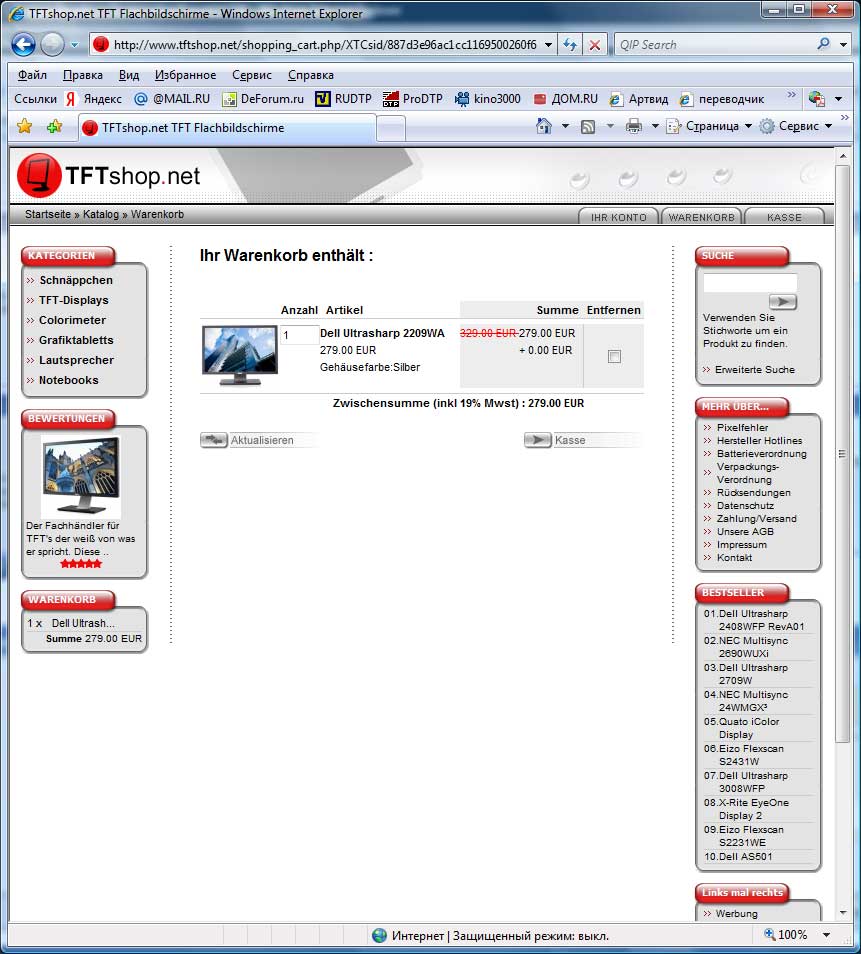Click the Startseite breadcrumb link
861x954 pixels.
[47, 214]
